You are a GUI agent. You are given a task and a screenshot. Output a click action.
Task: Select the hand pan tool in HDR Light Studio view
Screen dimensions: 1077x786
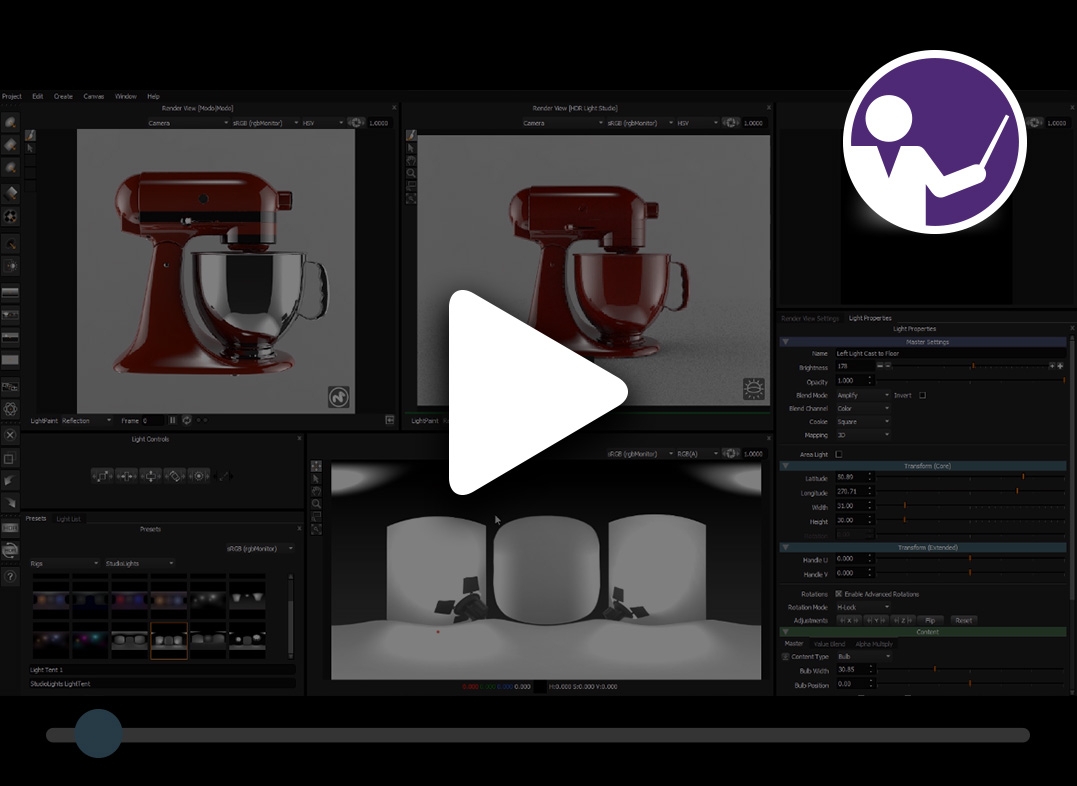pos(411,161)
